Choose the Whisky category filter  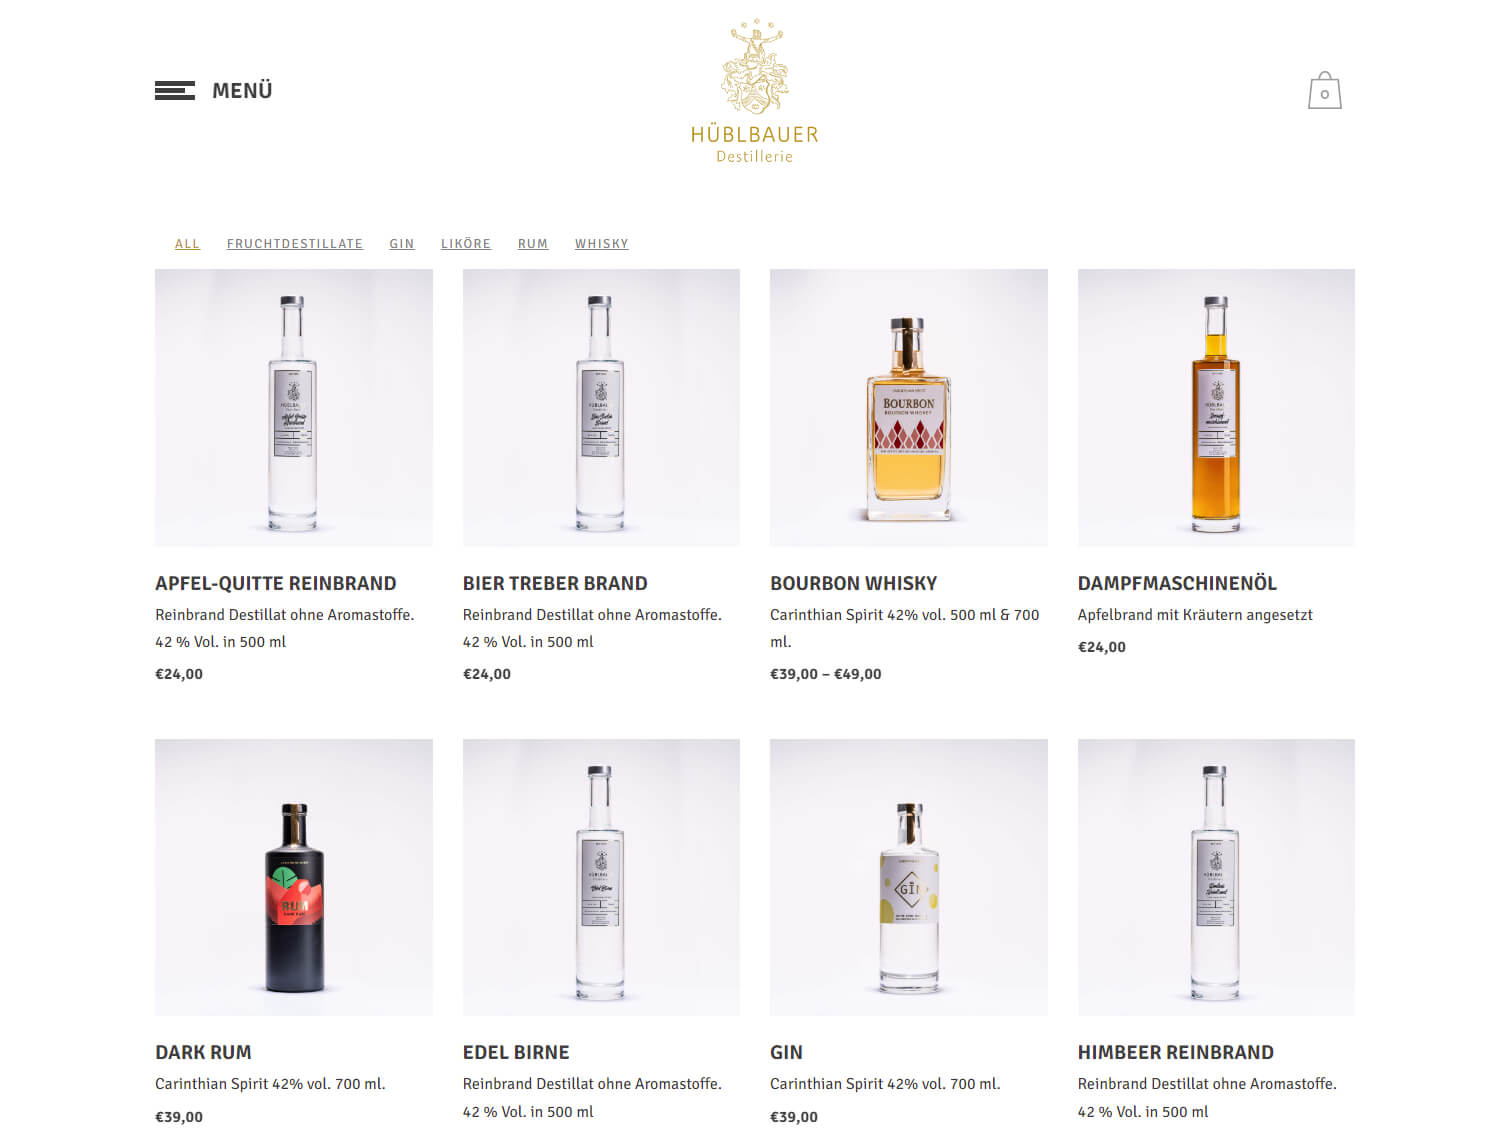point(602,244)
